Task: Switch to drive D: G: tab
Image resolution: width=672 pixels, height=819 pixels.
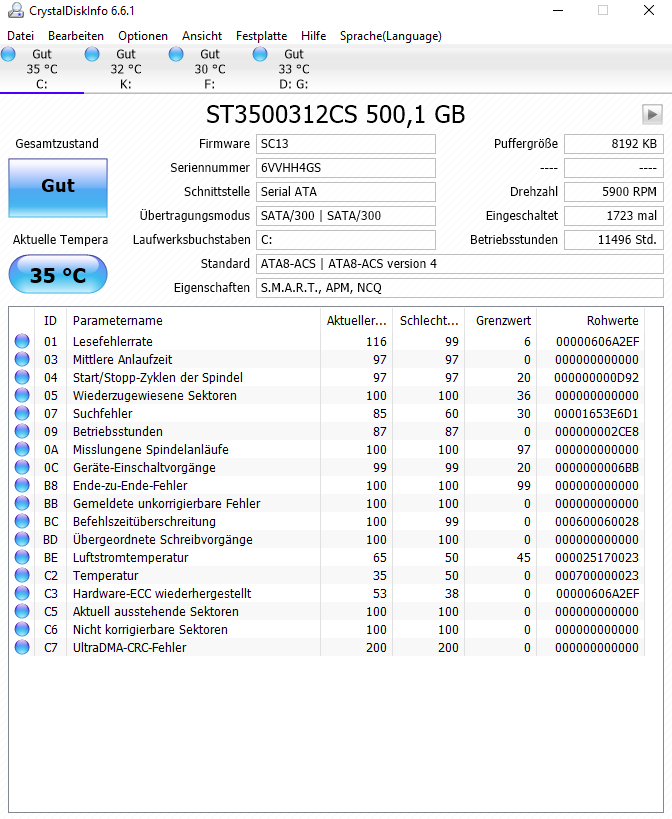Action: click(293, 69)
